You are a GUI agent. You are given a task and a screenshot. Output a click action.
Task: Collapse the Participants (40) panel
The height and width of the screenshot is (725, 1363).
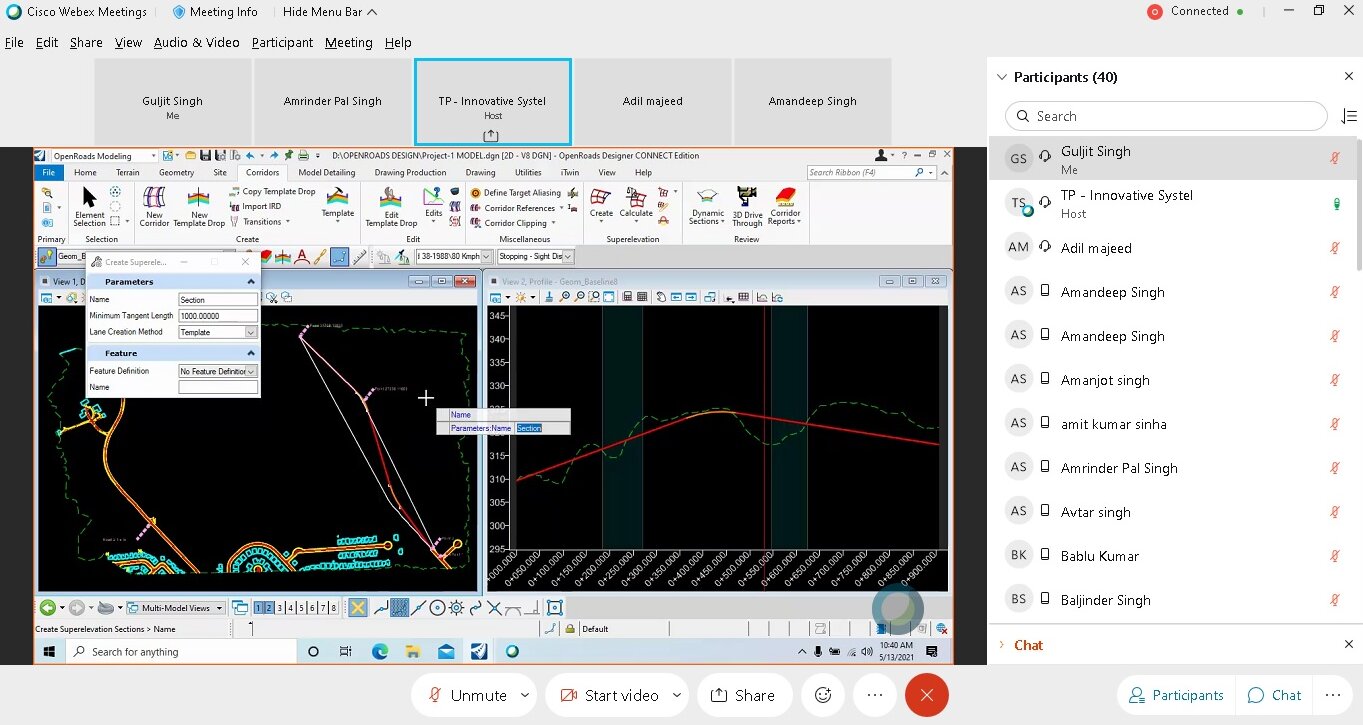click(1002, 77)
